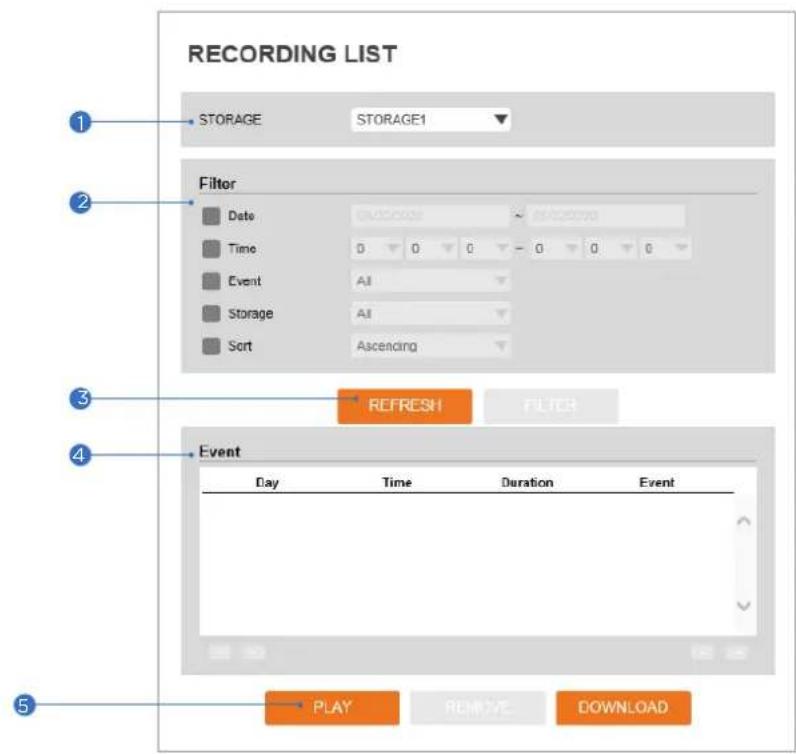796x754 pixels.
Task: Enable the Time filter checkbox
Action: [x=211, y=249]
